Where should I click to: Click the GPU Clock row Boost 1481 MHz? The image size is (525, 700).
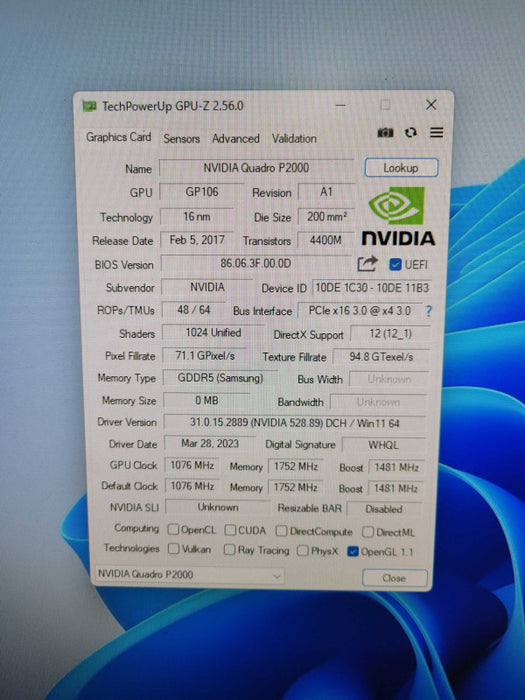[x=396, y=467]
